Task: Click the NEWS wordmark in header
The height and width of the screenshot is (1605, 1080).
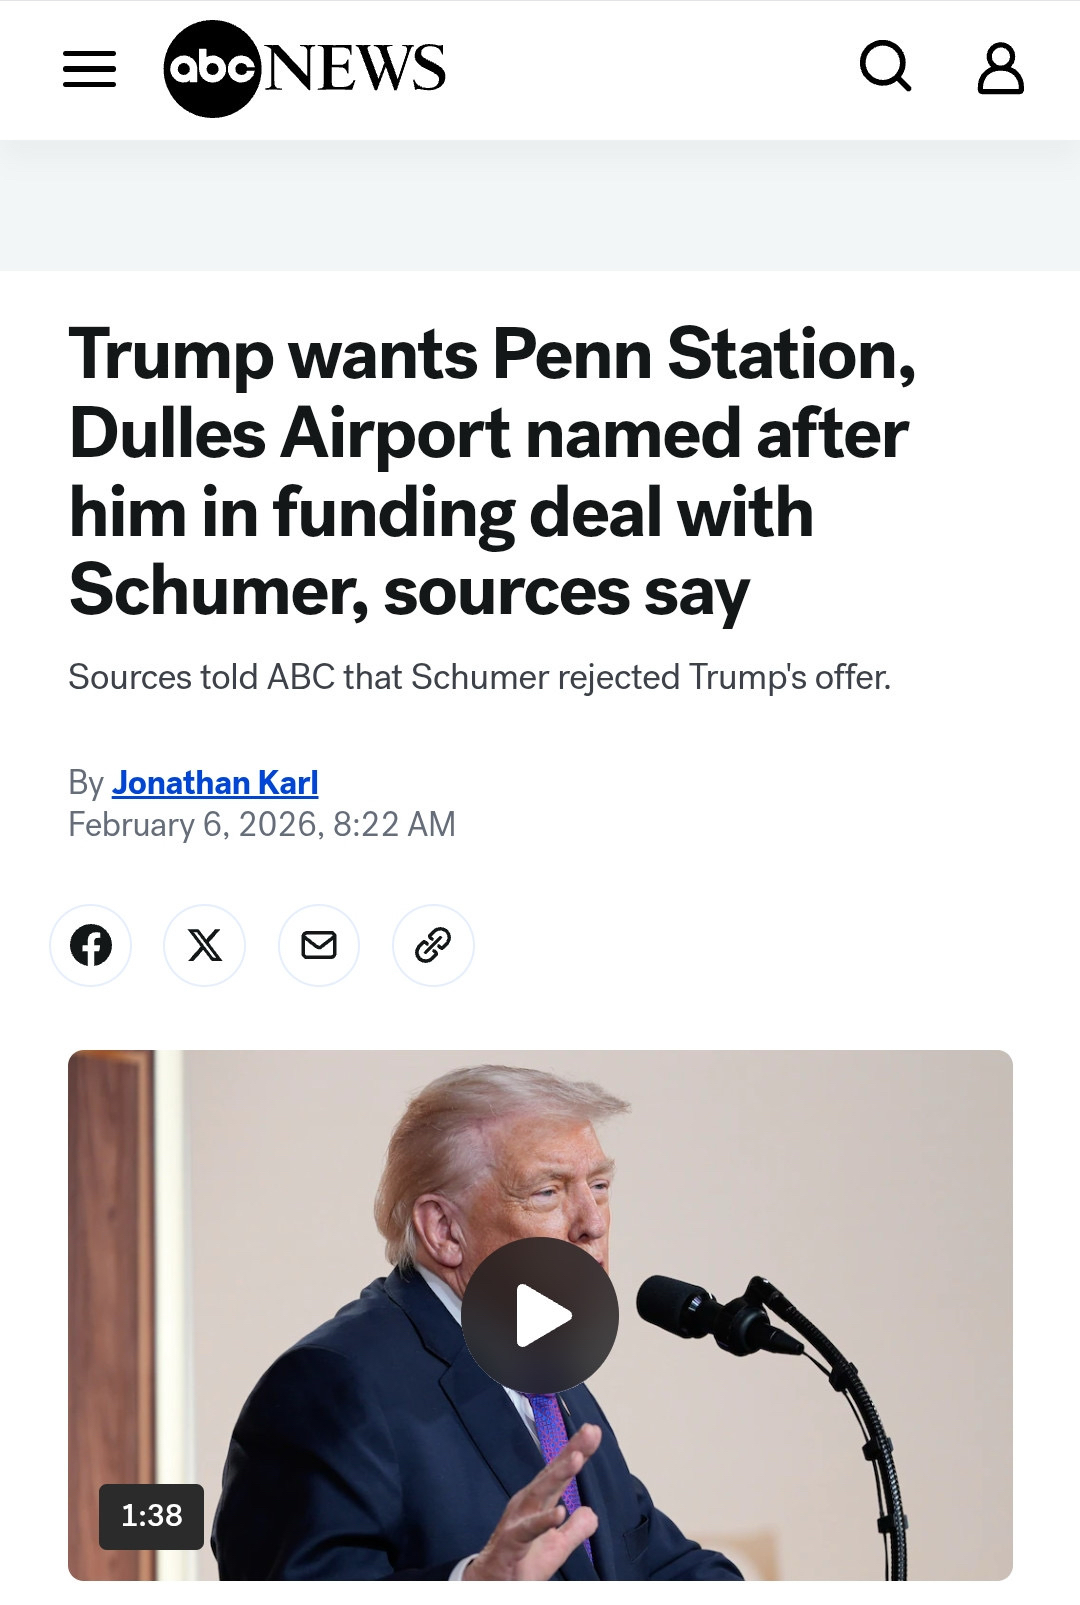Action: click(355, 69)
